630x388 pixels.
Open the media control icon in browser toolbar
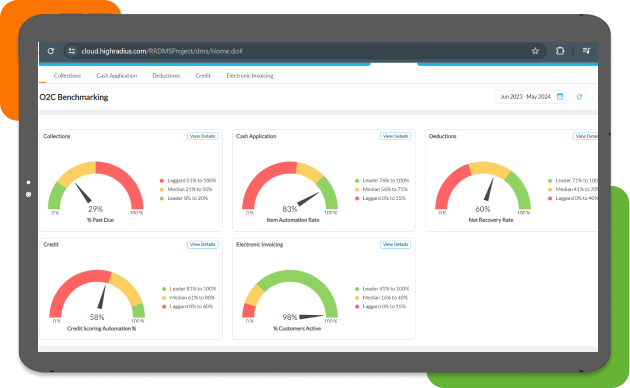586,51
